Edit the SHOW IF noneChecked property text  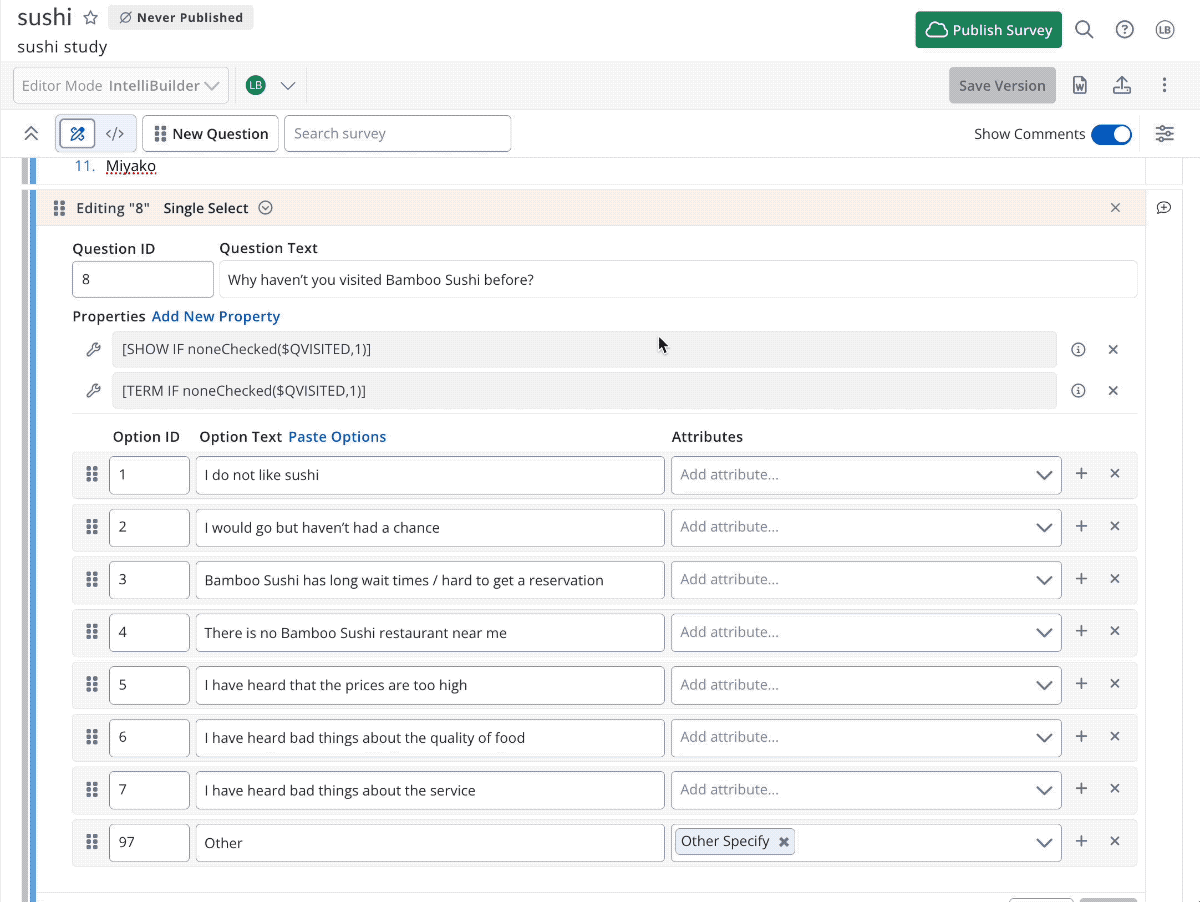[584, 350]
